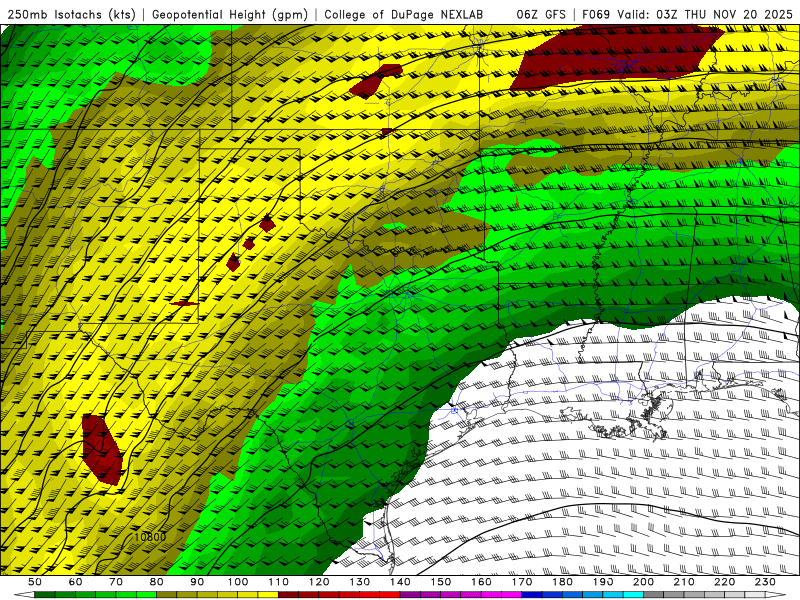Select the dark blue swatch right of 170

(532, 595)
